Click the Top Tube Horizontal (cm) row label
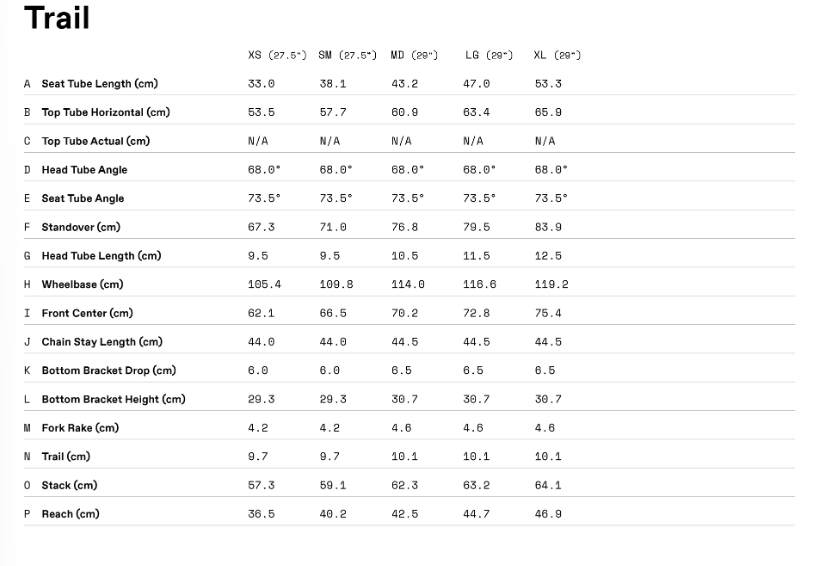This screenshot has width=817, height=566. coord(106,113)
